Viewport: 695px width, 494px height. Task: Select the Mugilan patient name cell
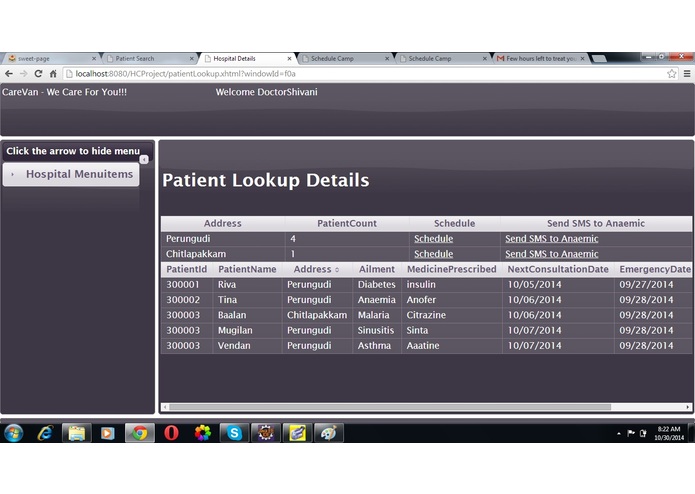[247, 331]
